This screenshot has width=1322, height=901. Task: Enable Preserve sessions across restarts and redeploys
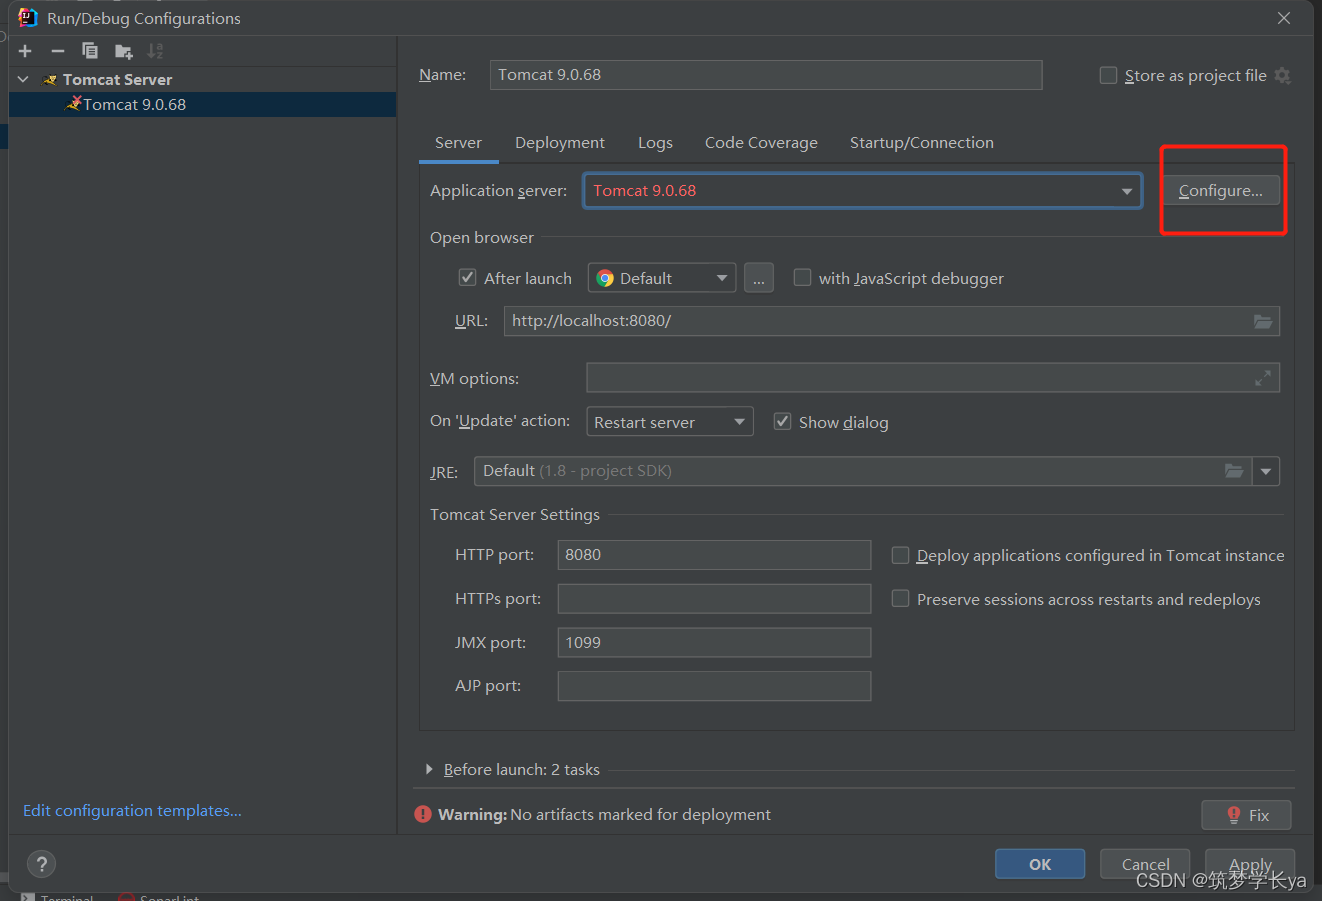(x=900, y=598)
